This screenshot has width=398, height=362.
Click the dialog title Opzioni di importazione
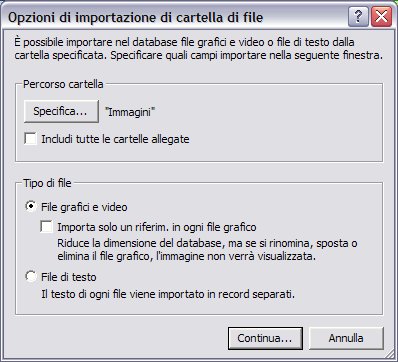pyautogui.click(x=136, y=17)
